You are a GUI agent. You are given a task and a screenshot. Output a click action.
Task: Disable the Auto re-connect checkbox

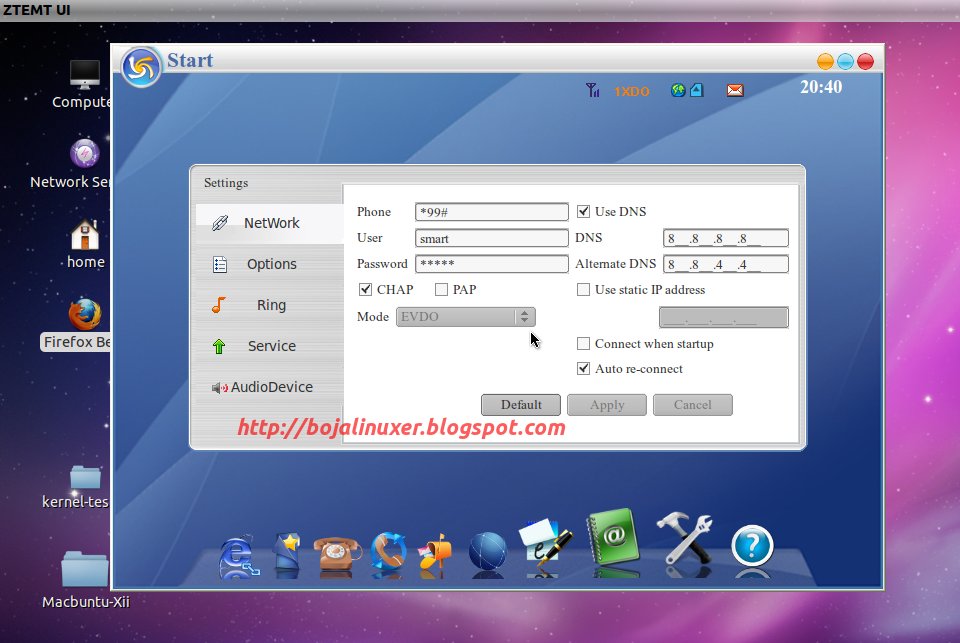point(583,368)
